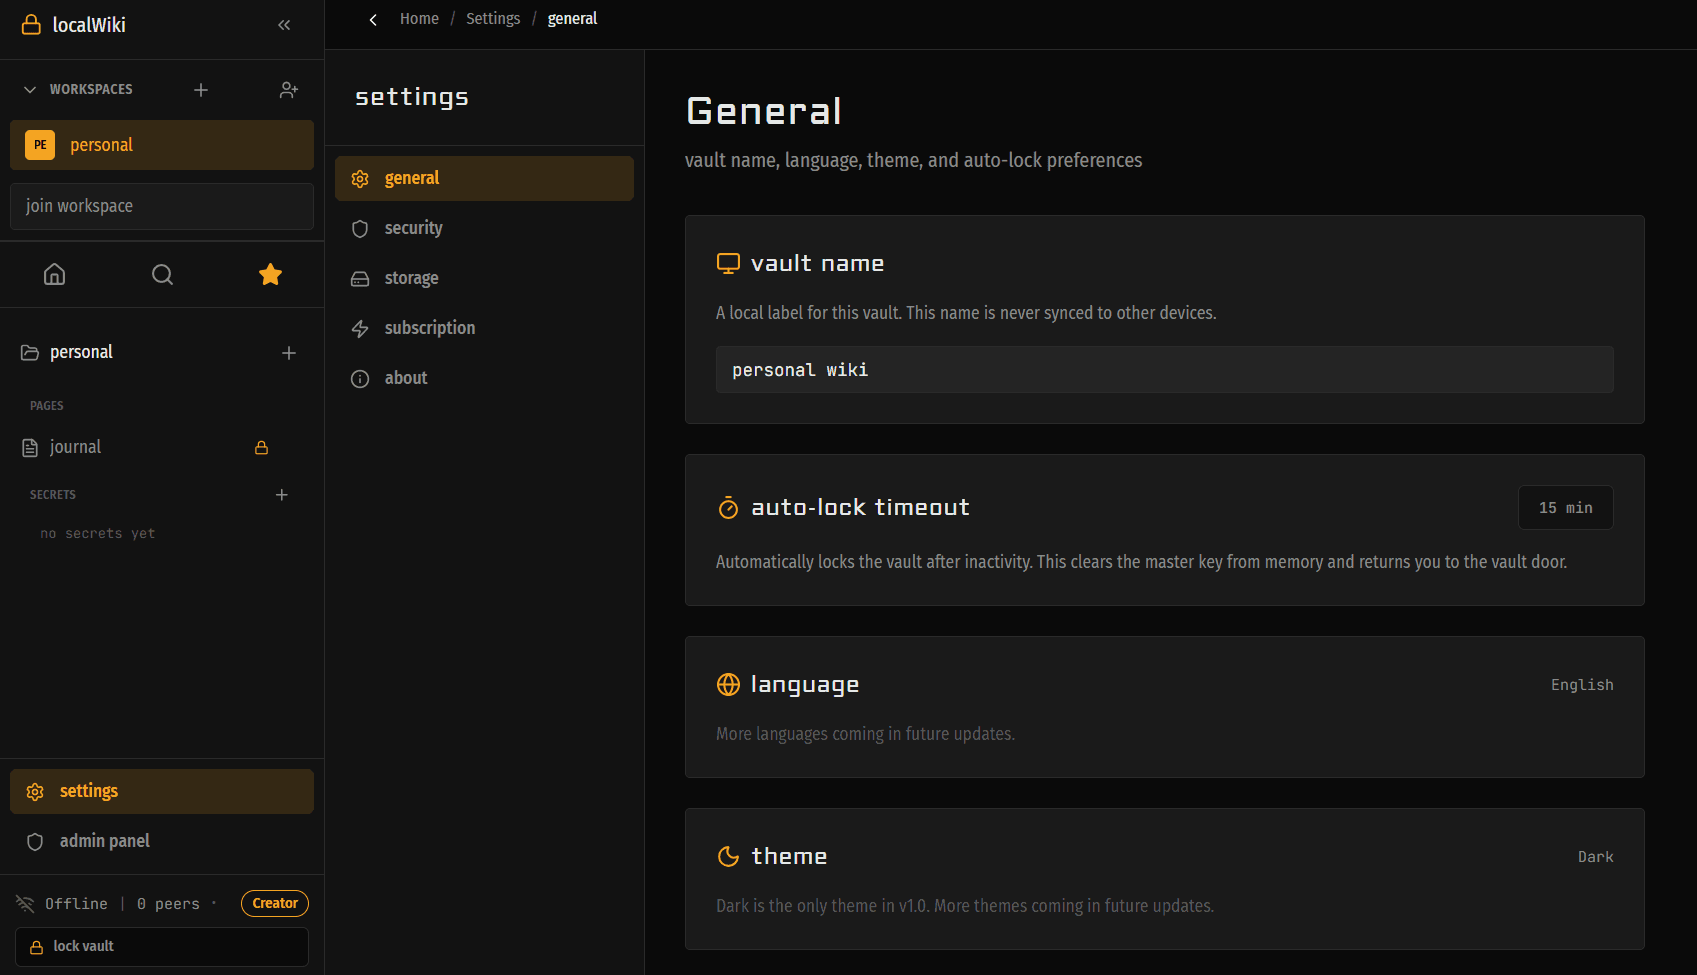1697x975 pixels.
Task: Collapse the sidebar with the chevron
Action: [x=284, y=25]
